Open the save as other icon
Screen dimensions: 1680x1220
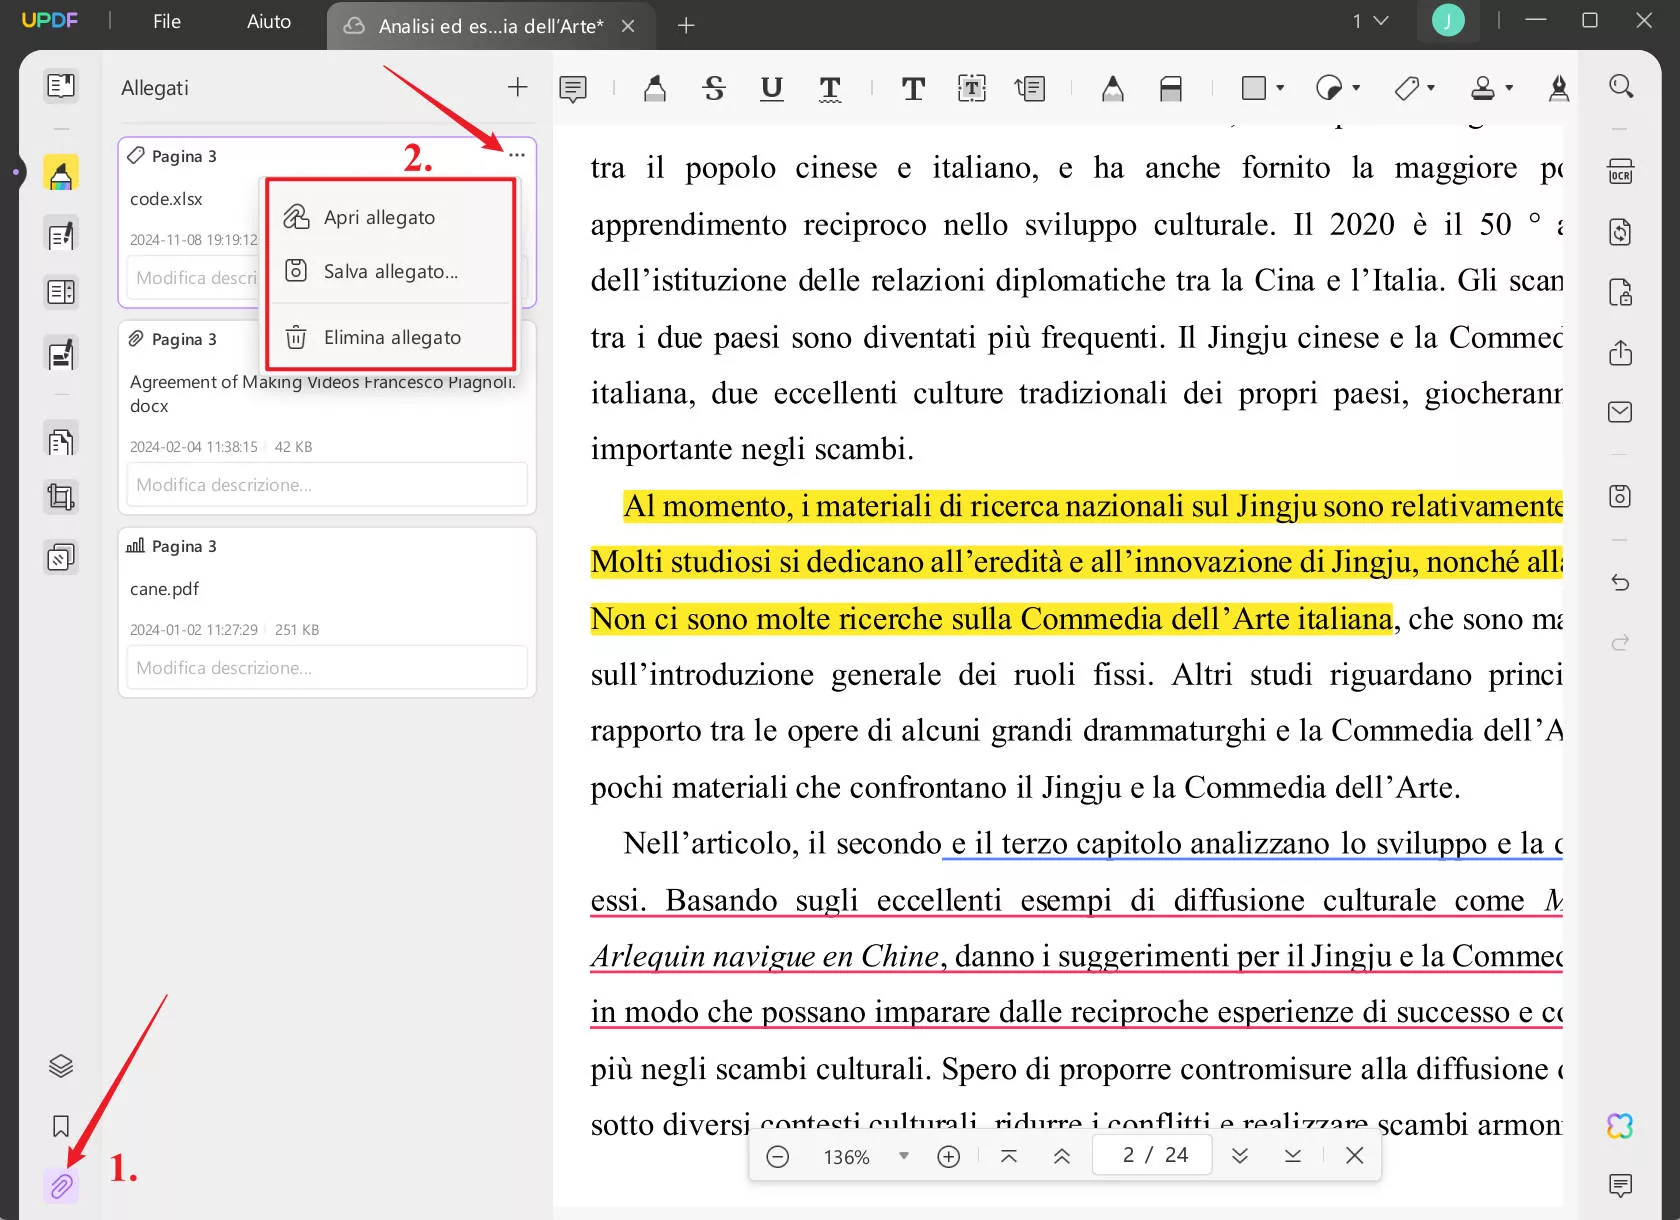pos(1621,496)
